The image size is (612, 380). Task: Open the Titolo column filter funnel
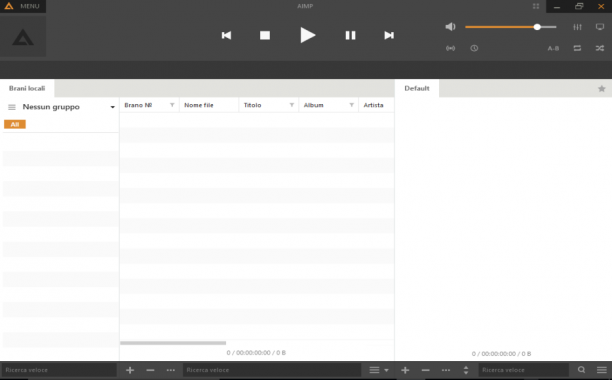[x=292, y=105]
